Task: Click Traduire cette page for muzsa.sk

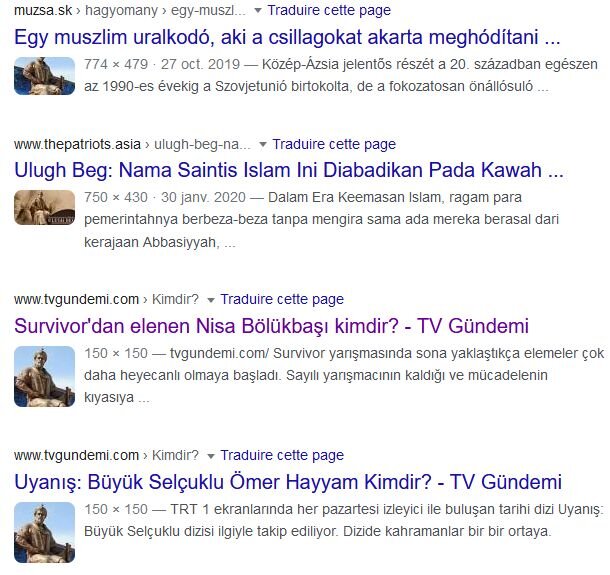Action: coord(329,11)
